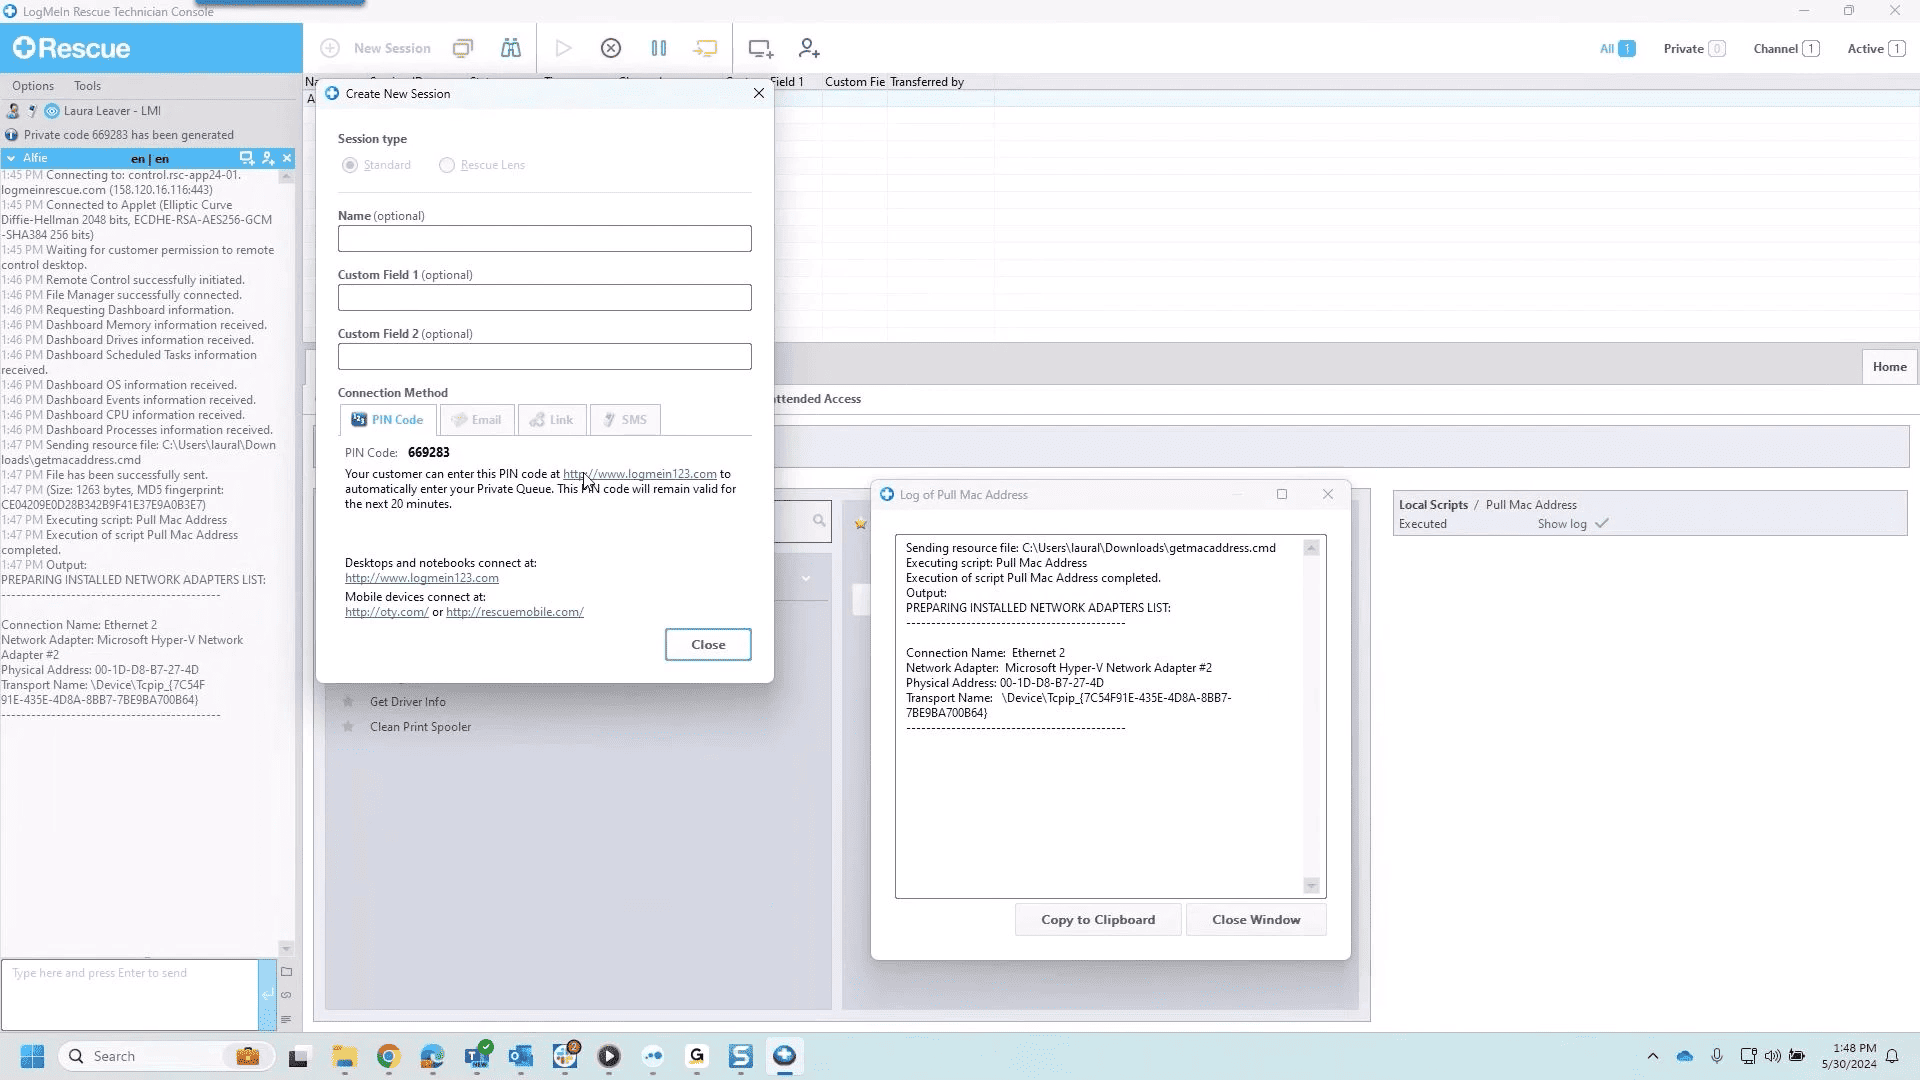Screen dimensions: 1920x1080
Task: Click the end session X circle icon
Action: click(x=611, y=48)
